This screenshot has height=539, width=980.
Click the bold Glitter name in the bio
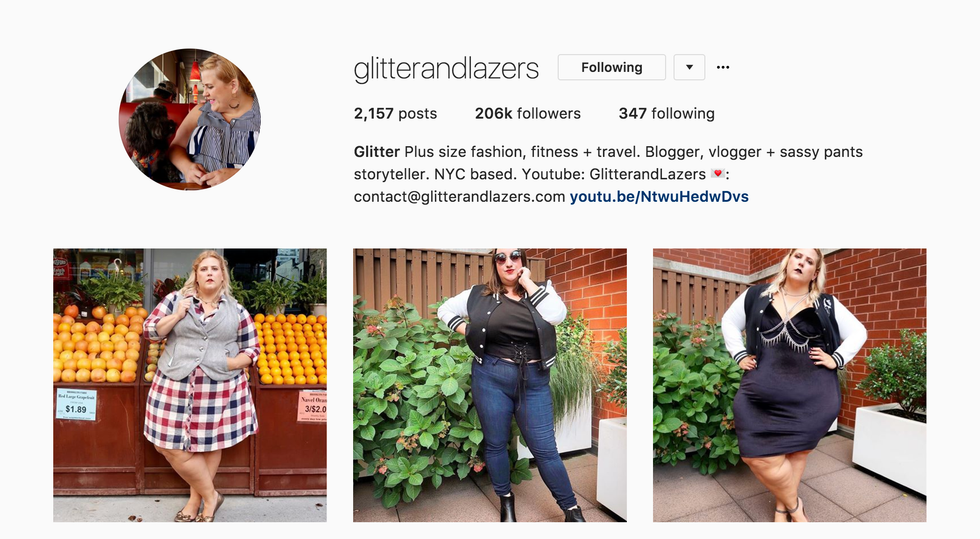(x=376, y=152)
